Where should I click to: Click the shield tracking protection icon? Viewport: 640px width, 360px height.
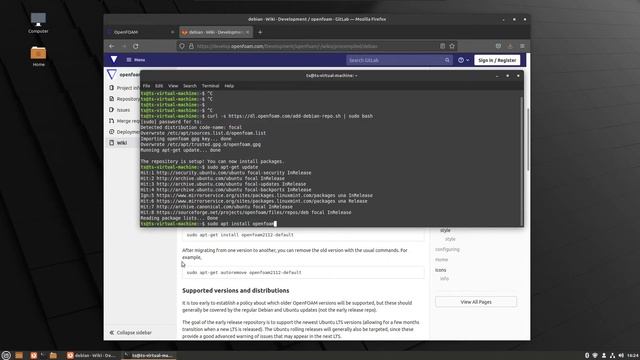tap(182, 46)
